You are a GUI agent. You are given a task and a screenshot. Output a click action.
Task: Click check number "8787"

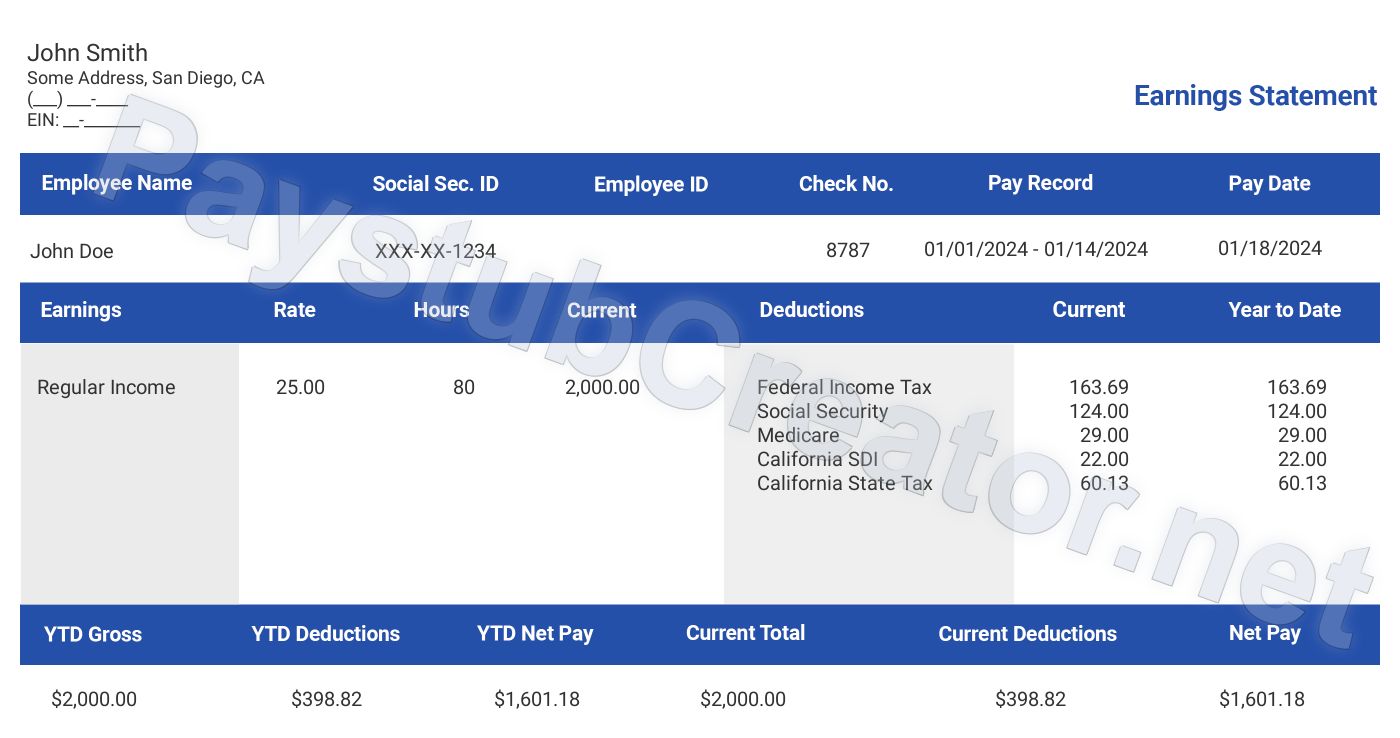(x=847, y=250)
